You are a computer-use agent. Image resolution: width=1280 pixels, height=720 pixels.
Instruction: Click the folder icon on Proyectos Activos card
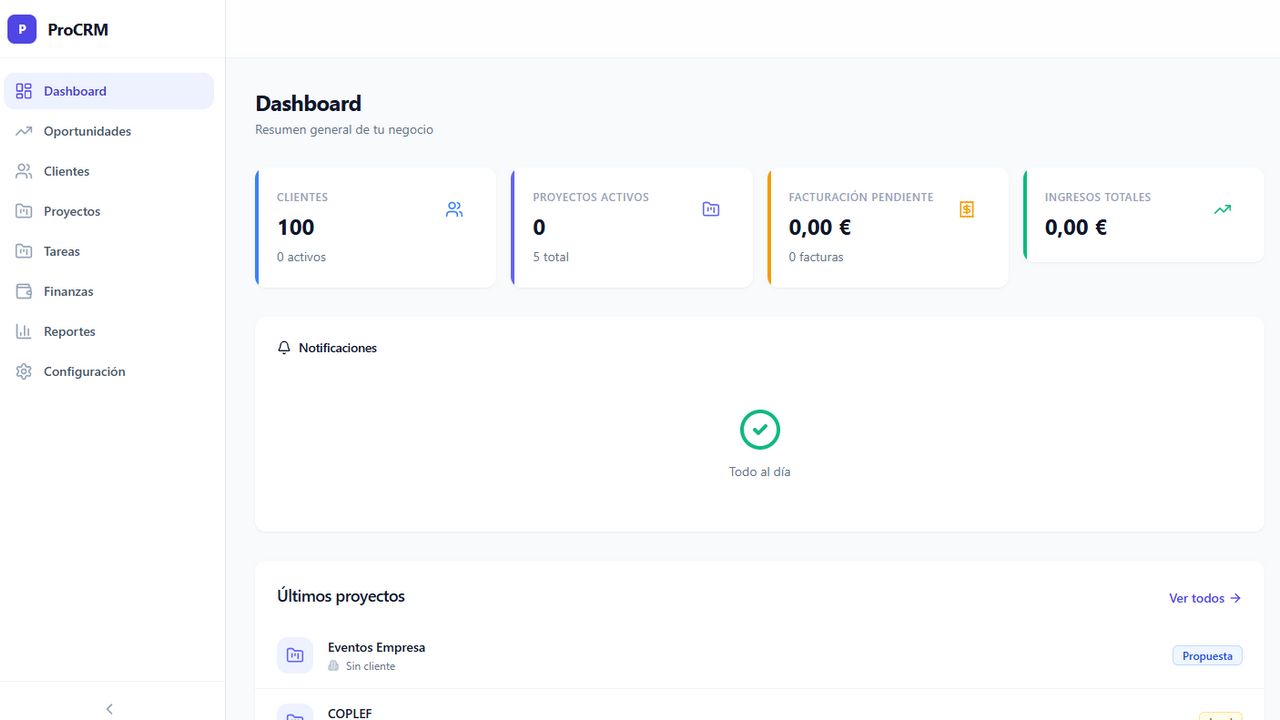[711, 209]
